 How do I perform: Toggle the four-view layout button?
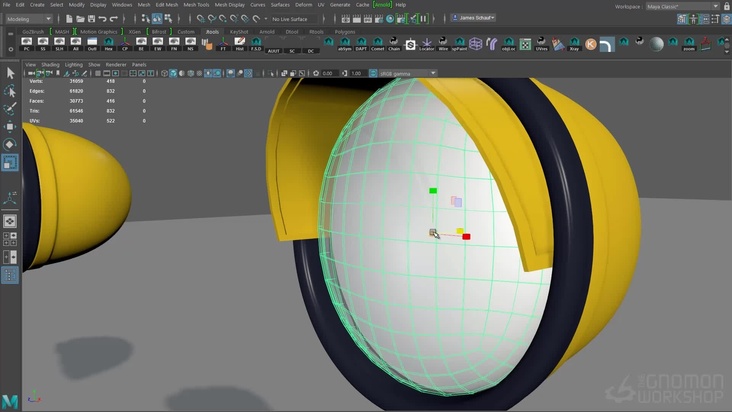point(10,240)
